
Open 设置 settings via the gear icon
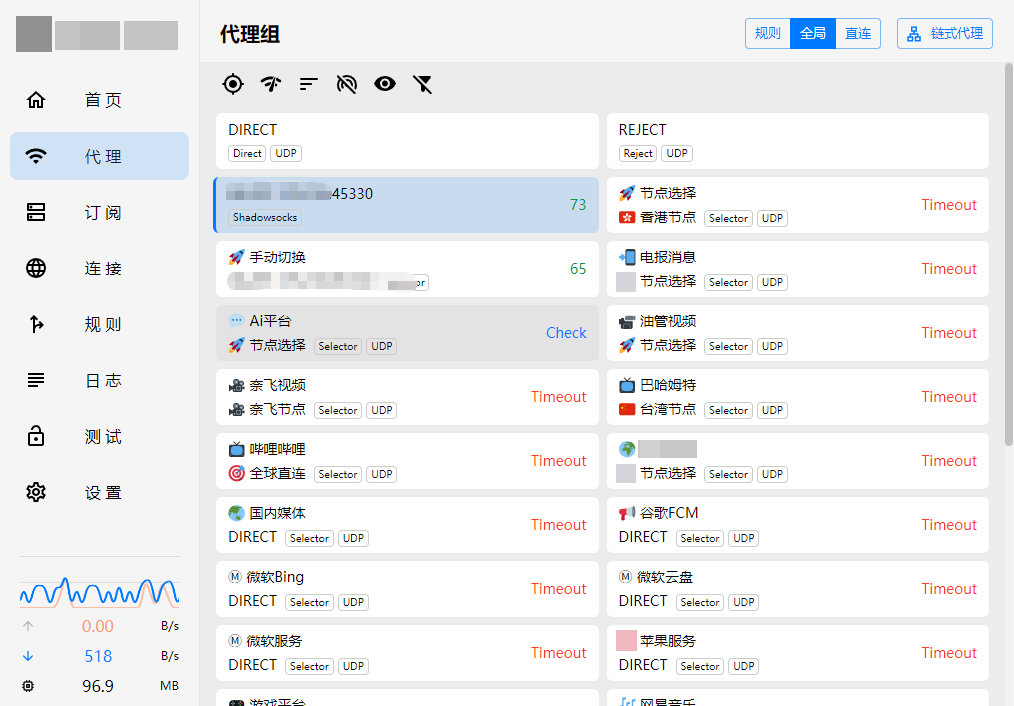(36, 492)
